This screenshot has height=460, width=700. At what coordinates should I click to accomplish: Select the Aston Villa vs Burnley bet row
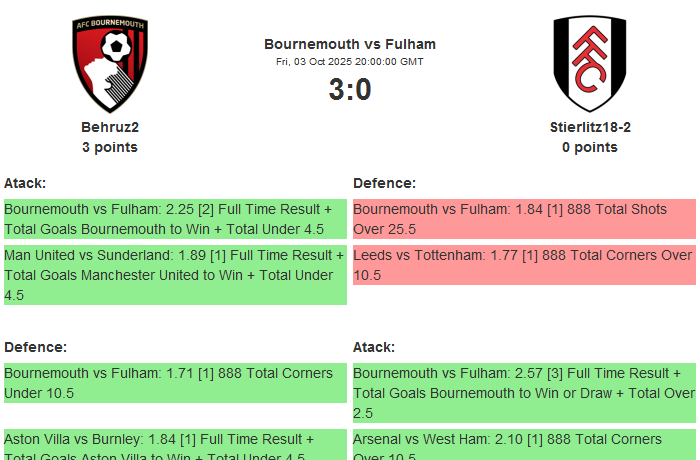pyautogui.click(x=175, y=445)
